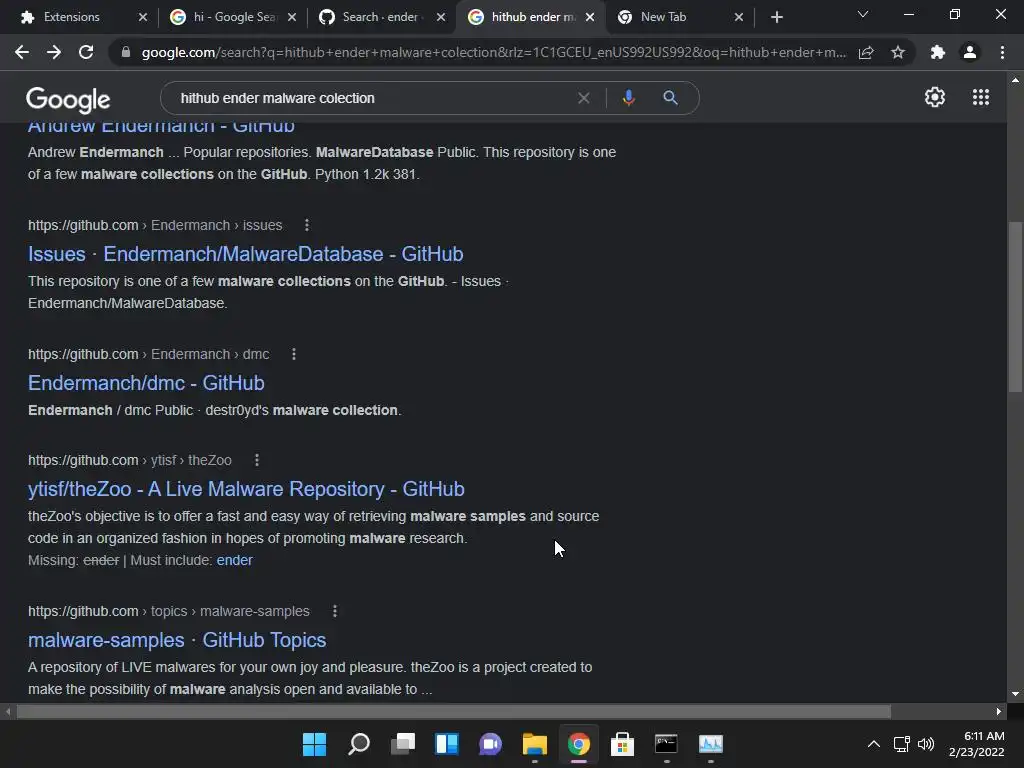Screen dimensions: 1024x768
Task: Share this page from address bar
Action: click(866, 52)
